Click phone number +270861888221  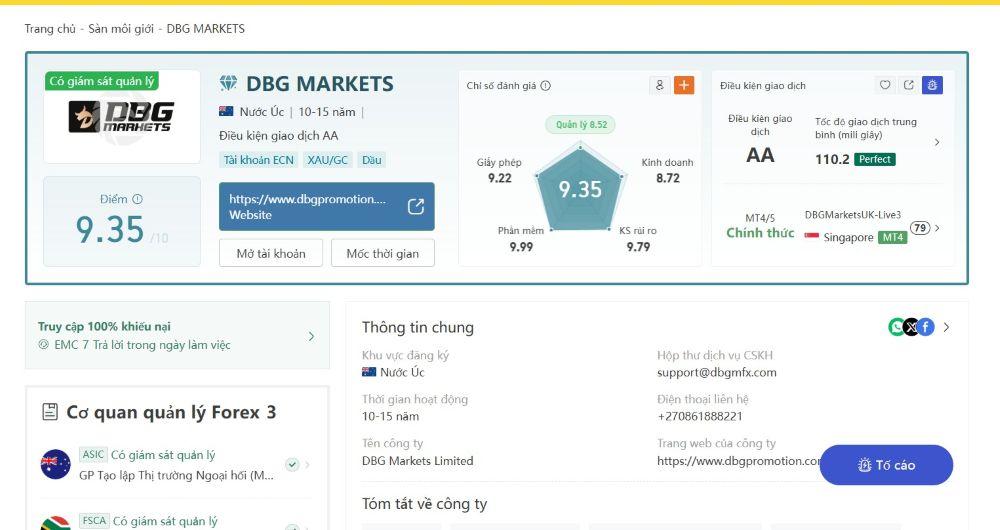click(x=700, y=416)
